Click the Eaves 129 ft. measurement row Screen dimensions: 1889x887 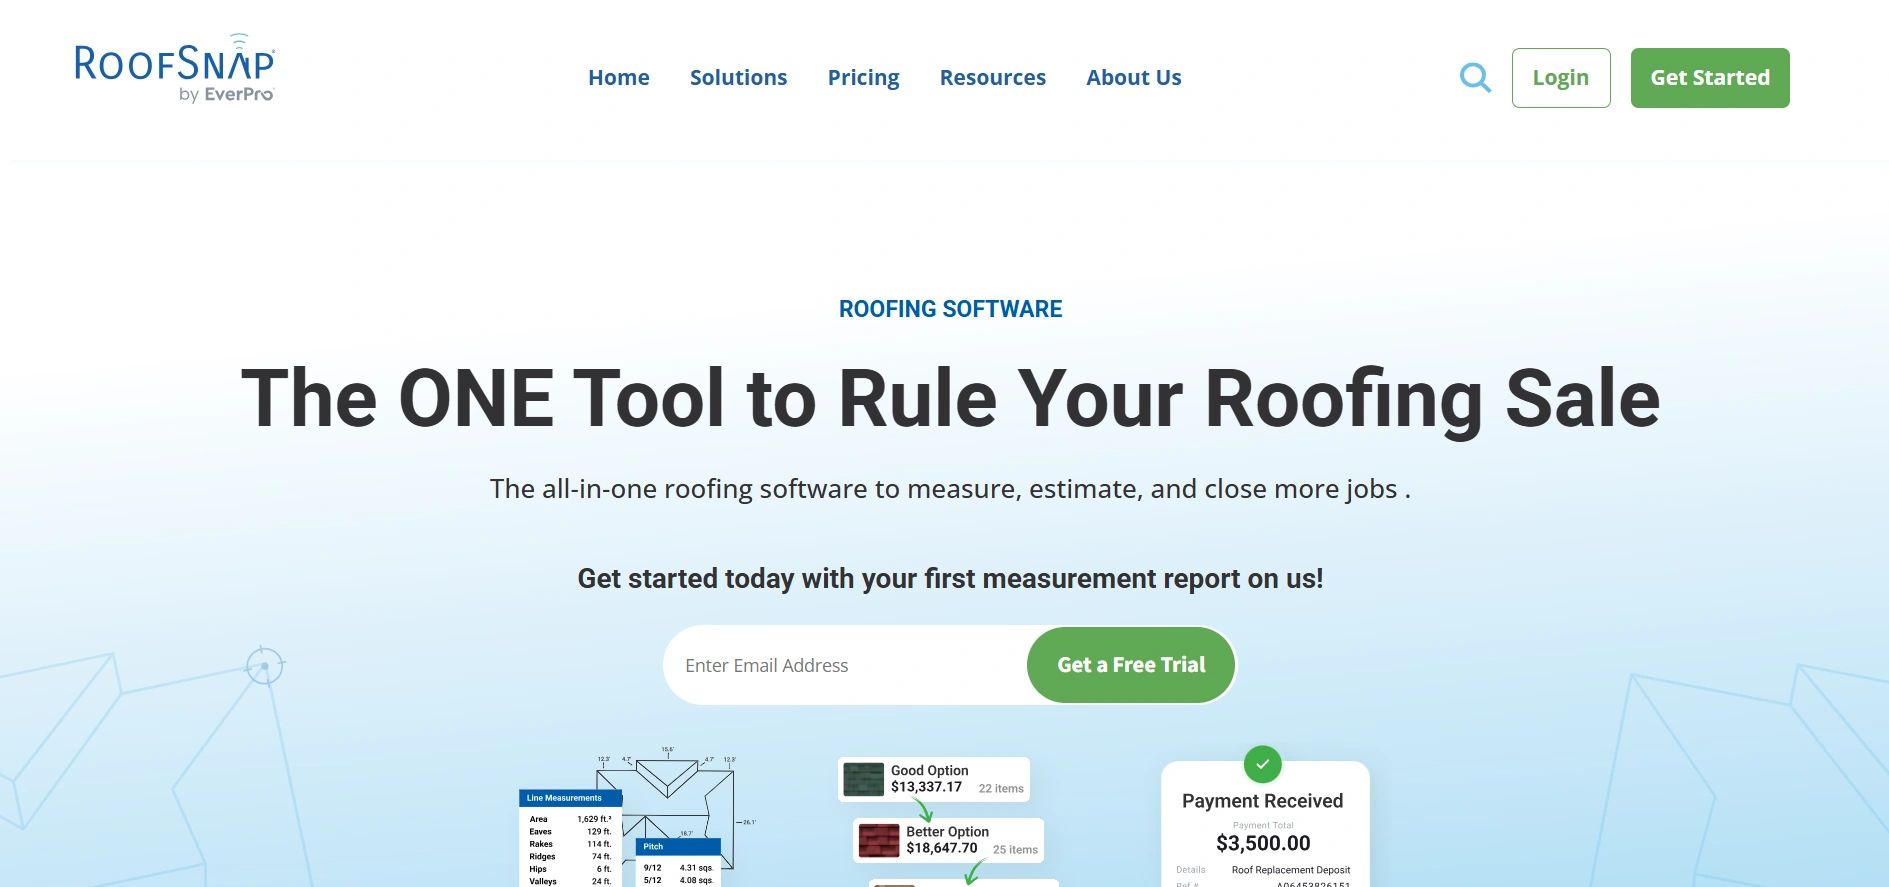pyautogui.click(x=570, y=831)
